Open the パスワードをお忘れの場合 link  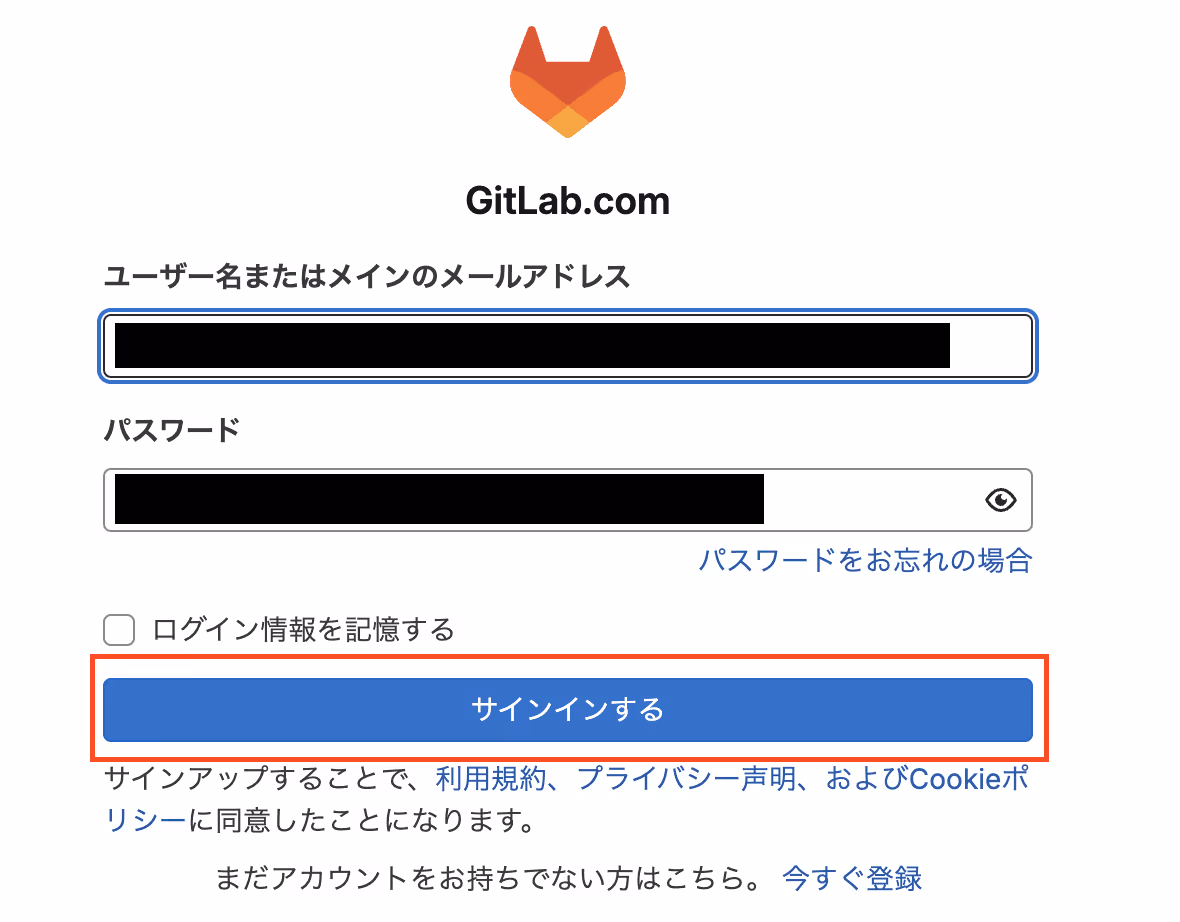pyautogui.click(x=865, y=560)
